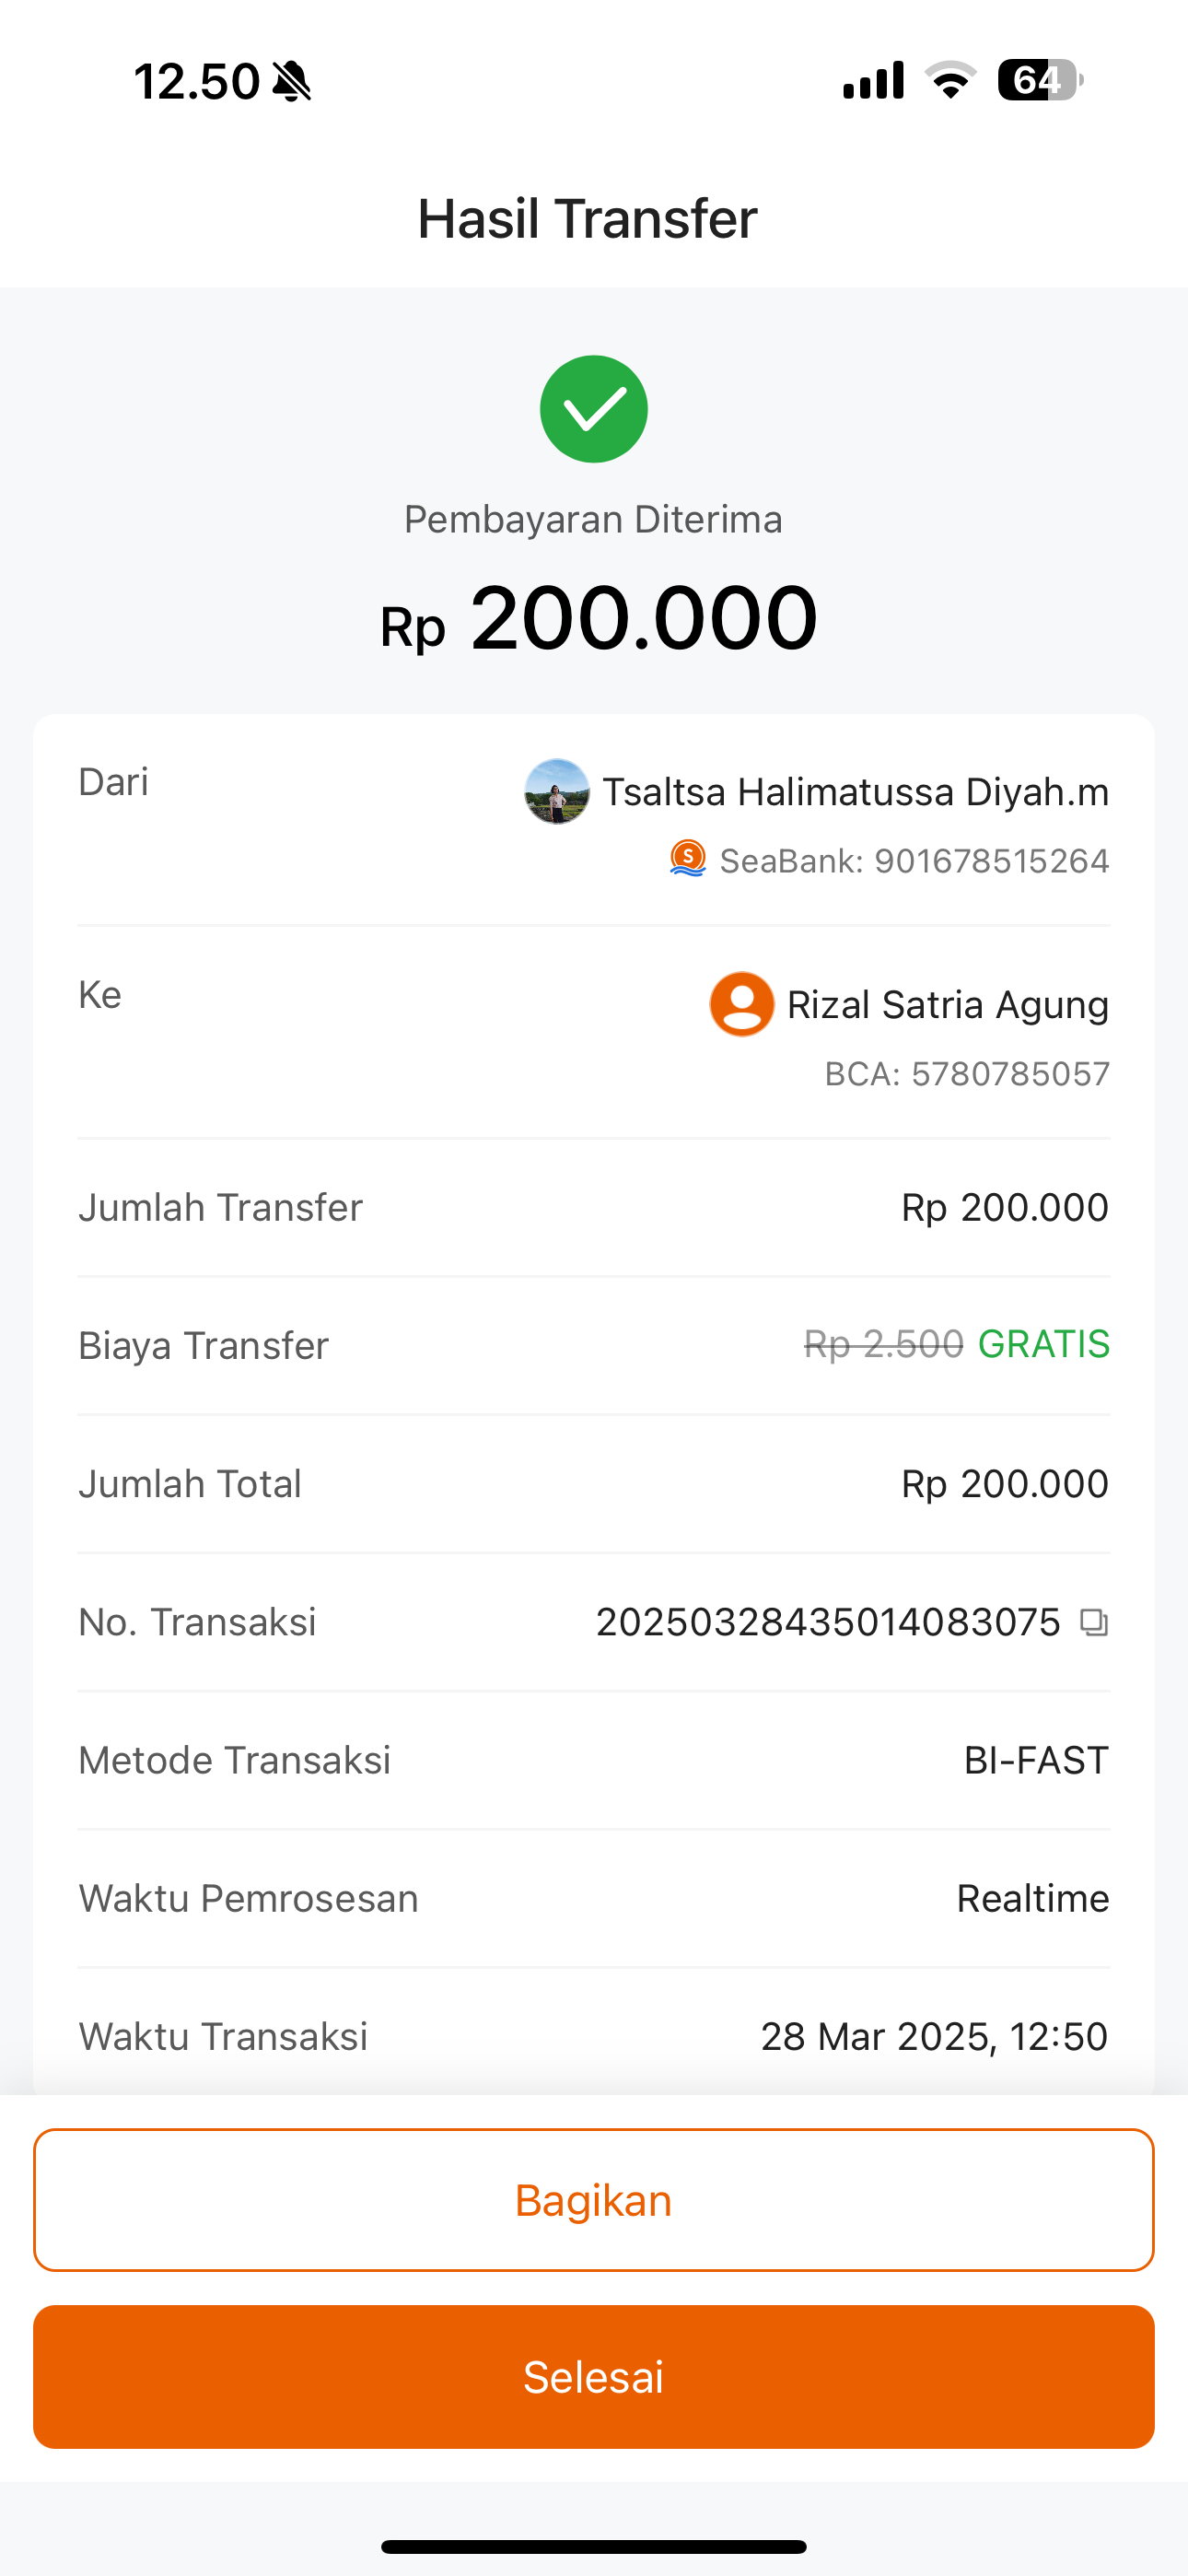Screen dimensions: 1188x2576
Task: Tap the battery level indicator
Action: tap(1040, 80)
